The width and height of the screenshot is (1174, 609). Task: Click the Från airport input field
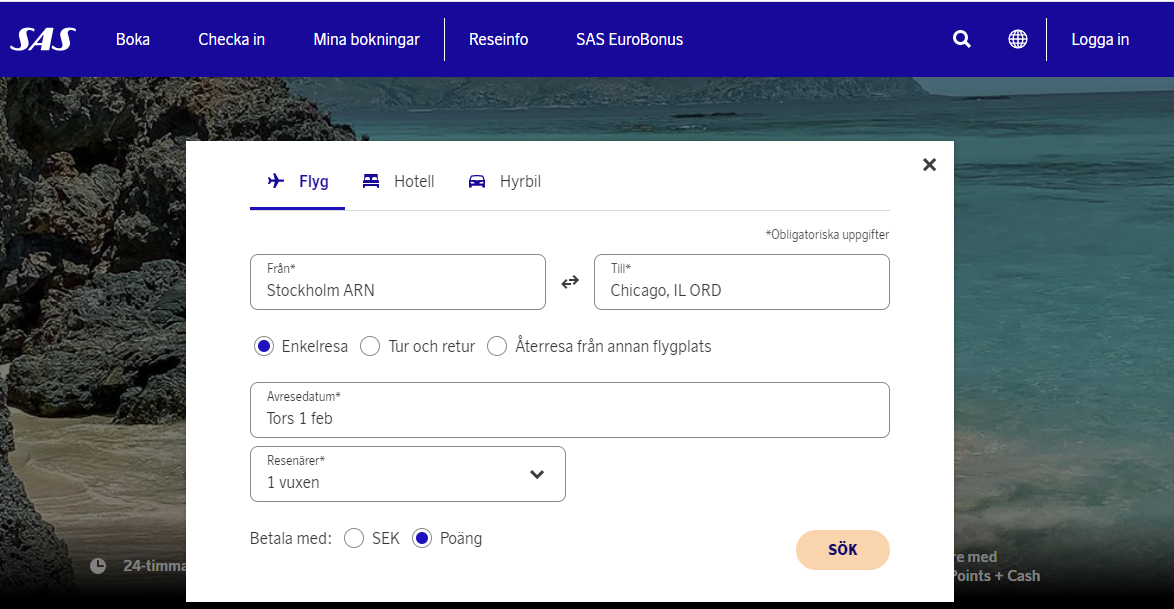[397, 282]
